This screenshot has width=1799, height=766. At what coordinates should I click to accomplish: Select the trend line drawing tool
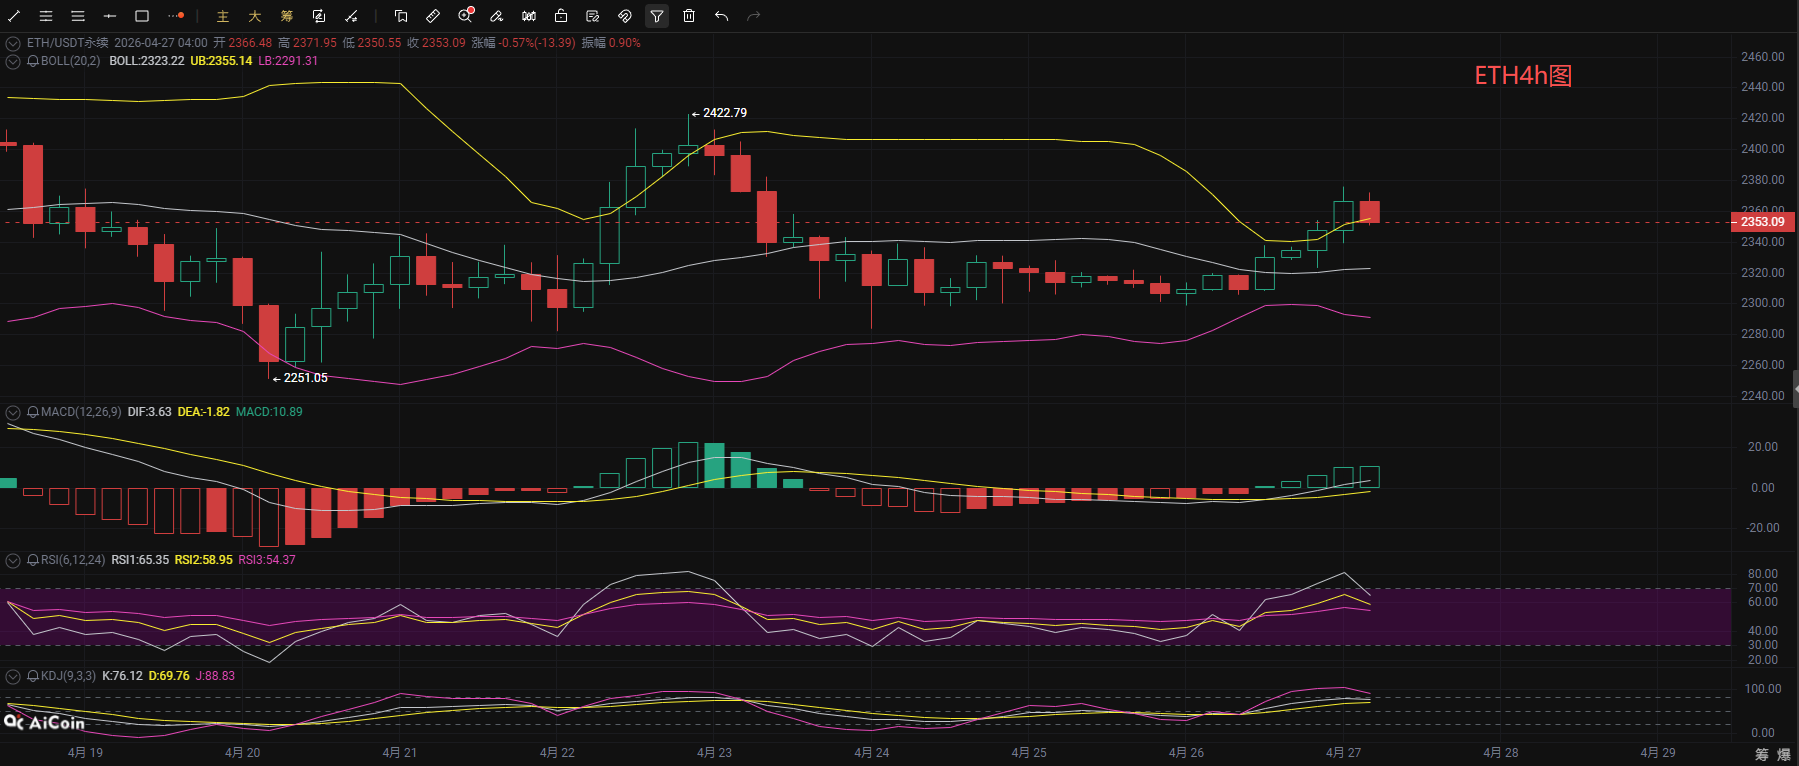point(14,16)
